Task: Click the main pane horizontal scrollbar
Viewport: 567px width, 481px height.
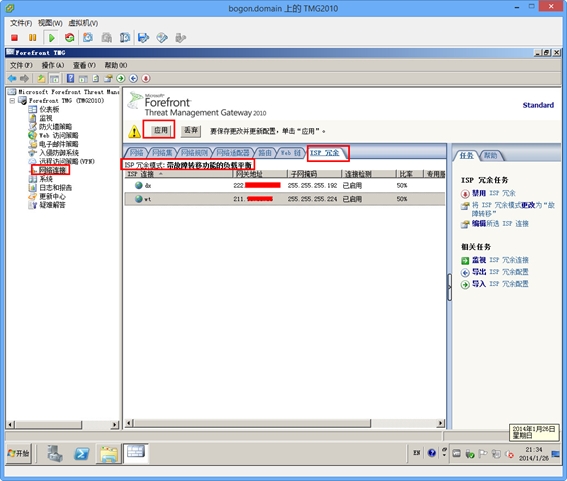Action: tap(252, 423)
